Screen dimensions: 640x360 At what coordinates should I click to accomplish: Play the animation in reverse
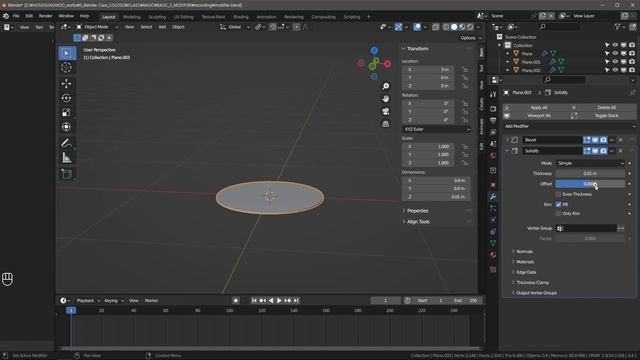click(271, 300)
